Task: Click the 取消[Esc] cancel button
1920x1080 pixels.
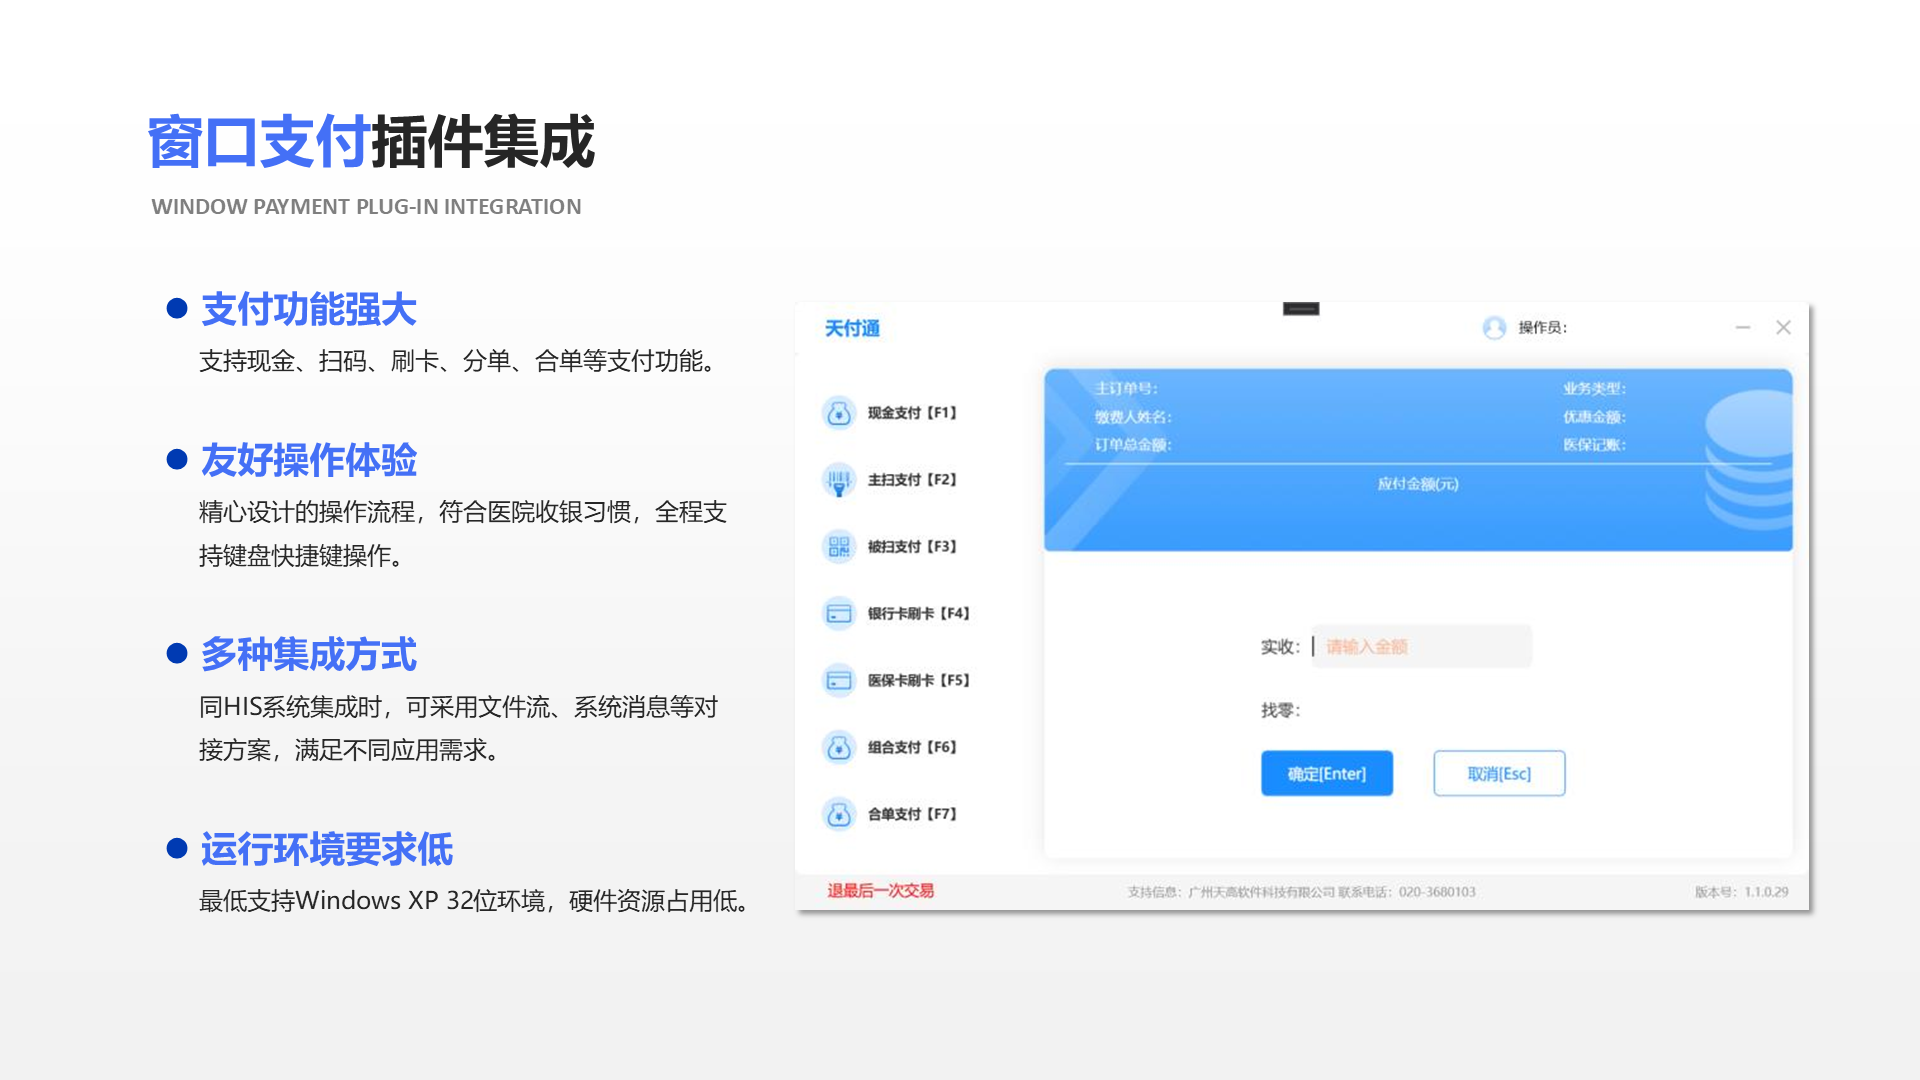Action: [1498, 772]
